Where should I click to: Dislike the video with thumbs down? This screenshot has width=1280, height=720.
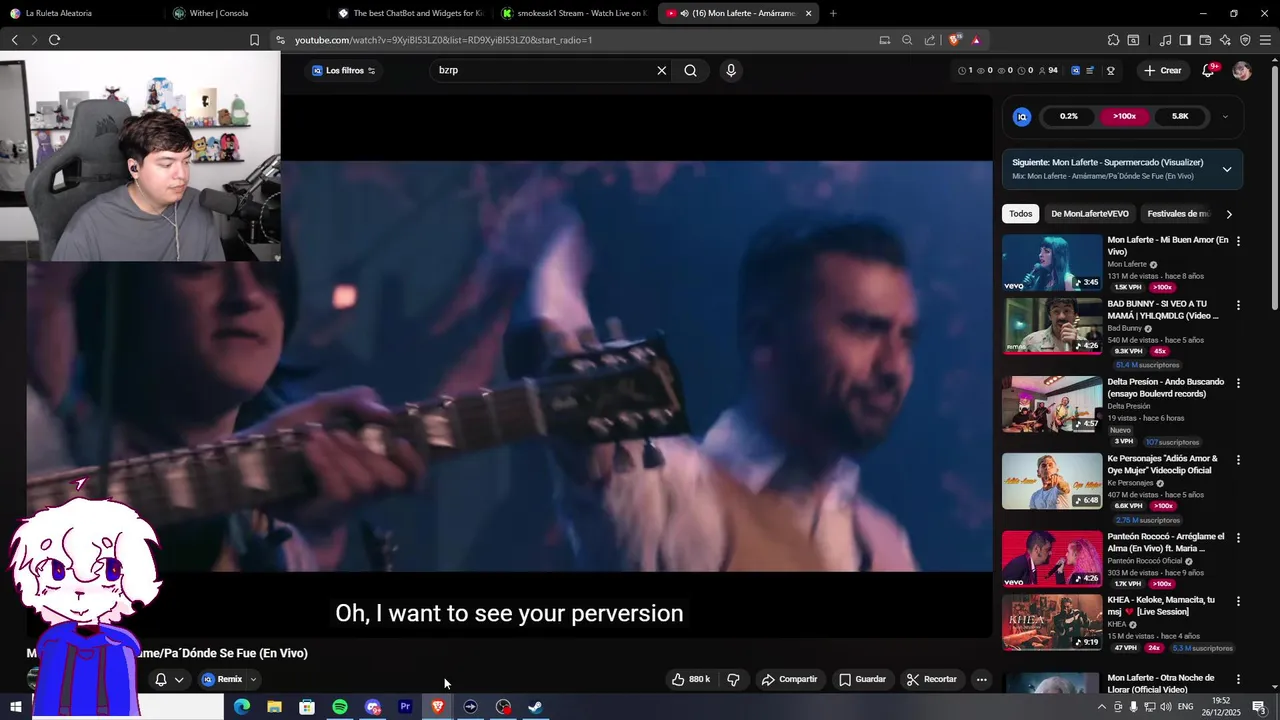(733, 680)
